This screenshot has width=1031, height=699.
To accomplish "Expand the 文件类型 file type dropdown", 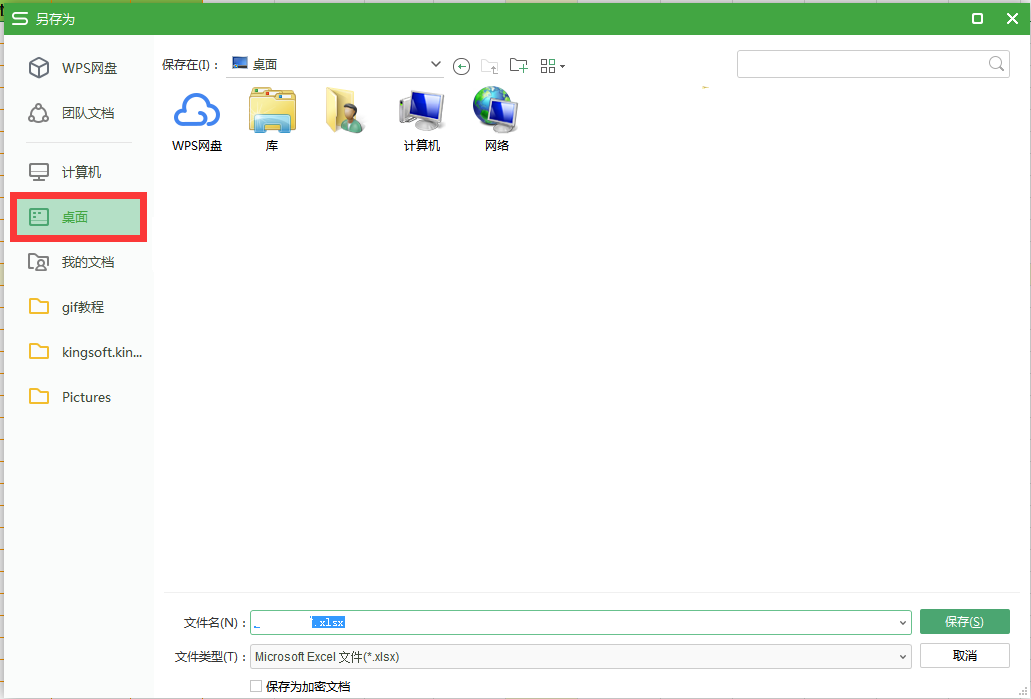I will pos(903,657).
